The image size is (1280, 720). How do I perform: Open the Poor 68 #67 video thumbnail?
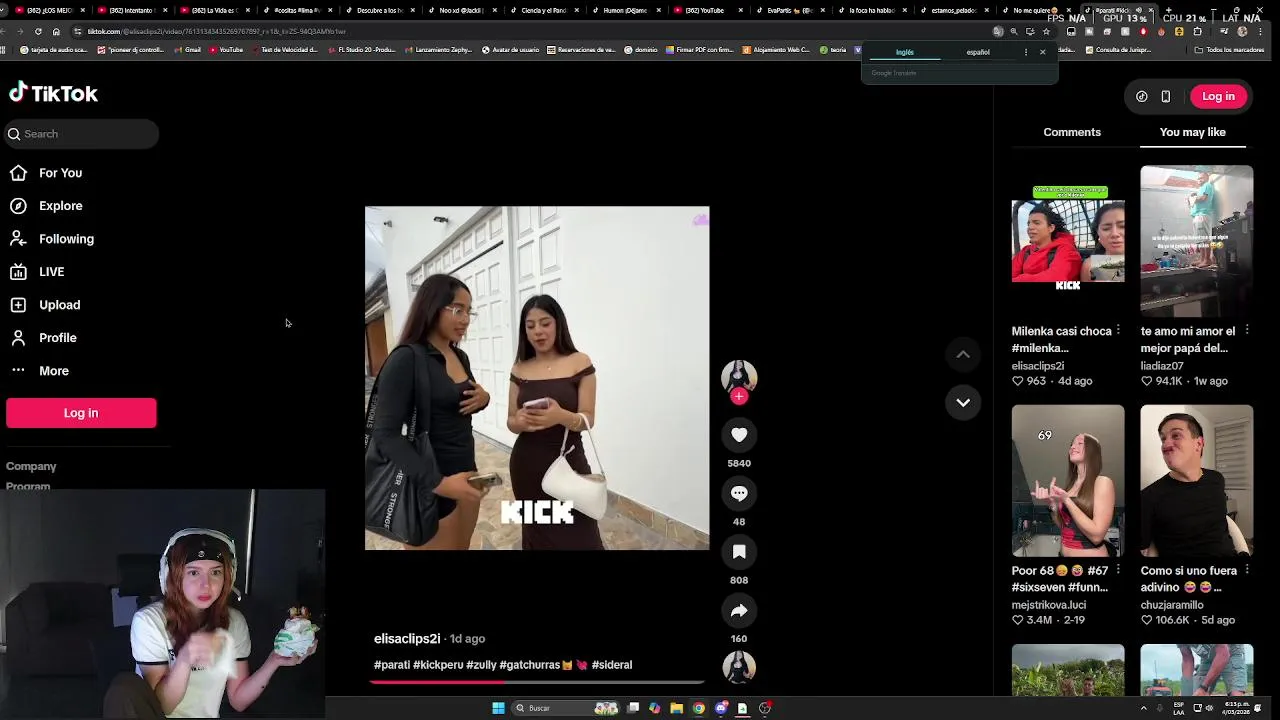(x=1068, y=481)
